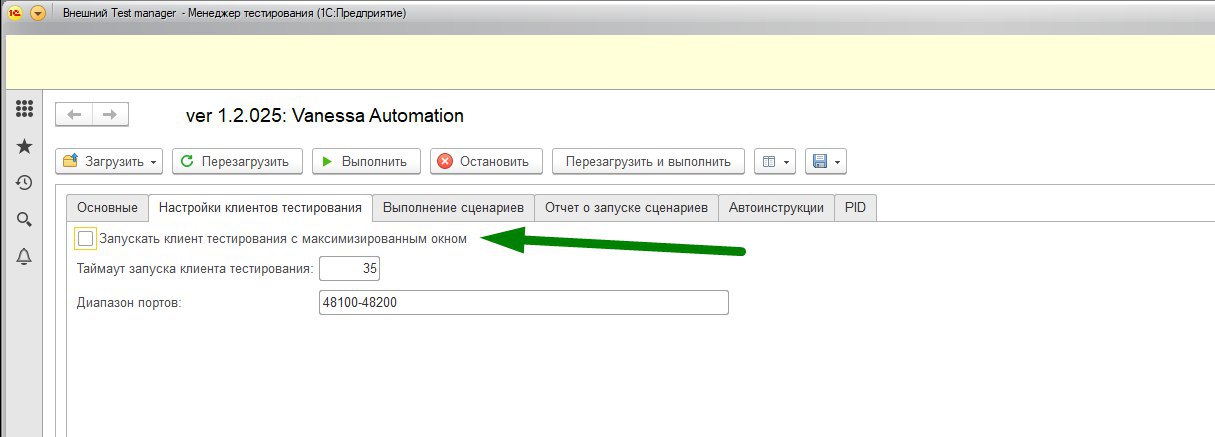Open the Загрузить dropdown button
1215x437 pixels.
click(110, 161)
